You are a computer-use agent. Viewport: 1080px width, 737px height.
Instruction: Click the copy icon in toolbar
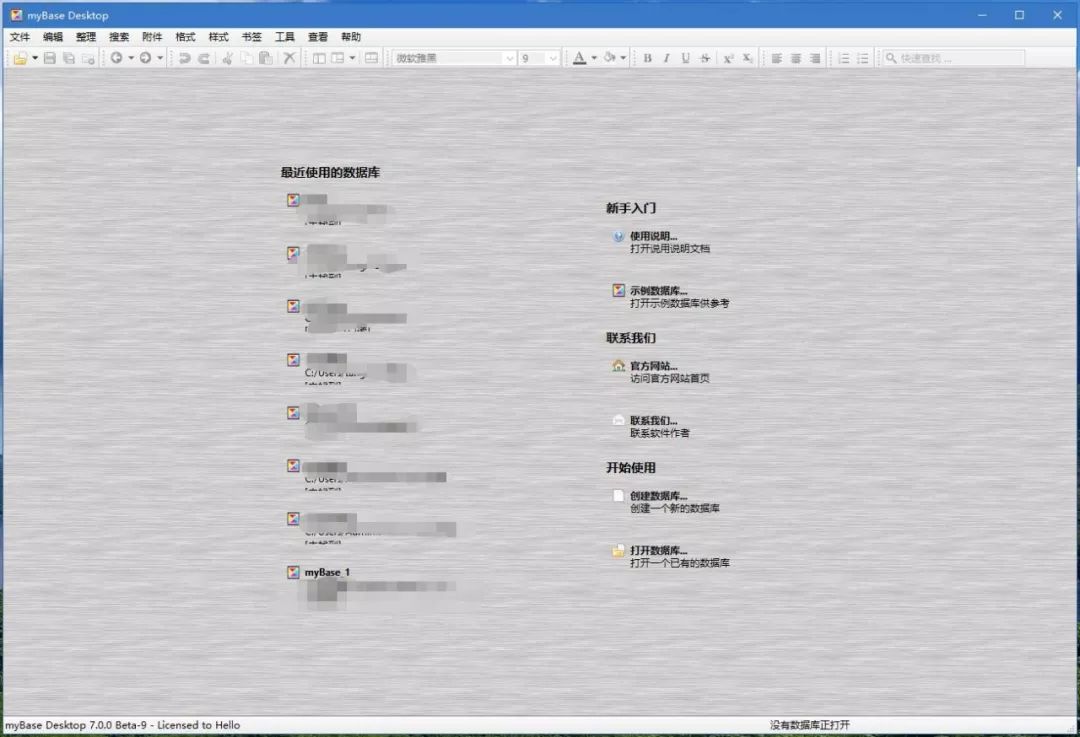[247, 59]
